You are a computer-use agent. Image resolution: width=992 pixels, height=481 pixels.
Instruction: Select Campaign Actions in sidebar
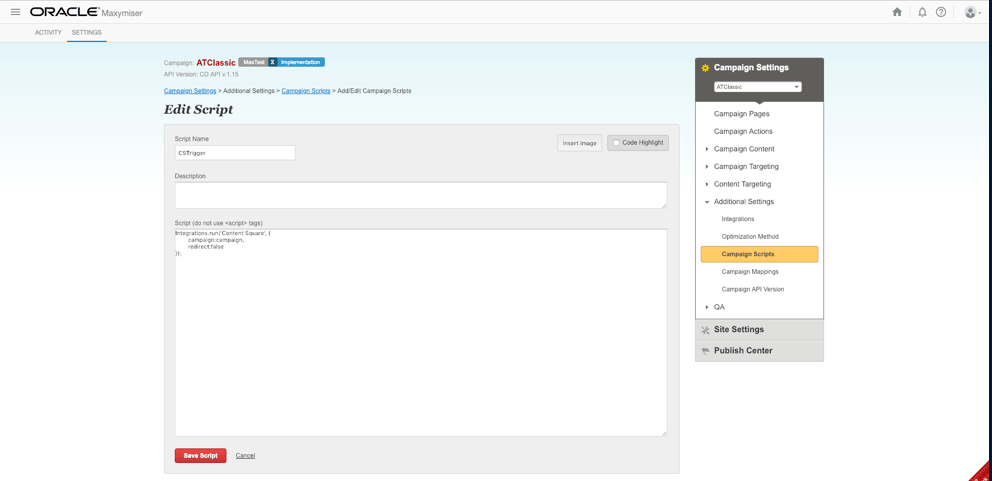coord(743,132)
